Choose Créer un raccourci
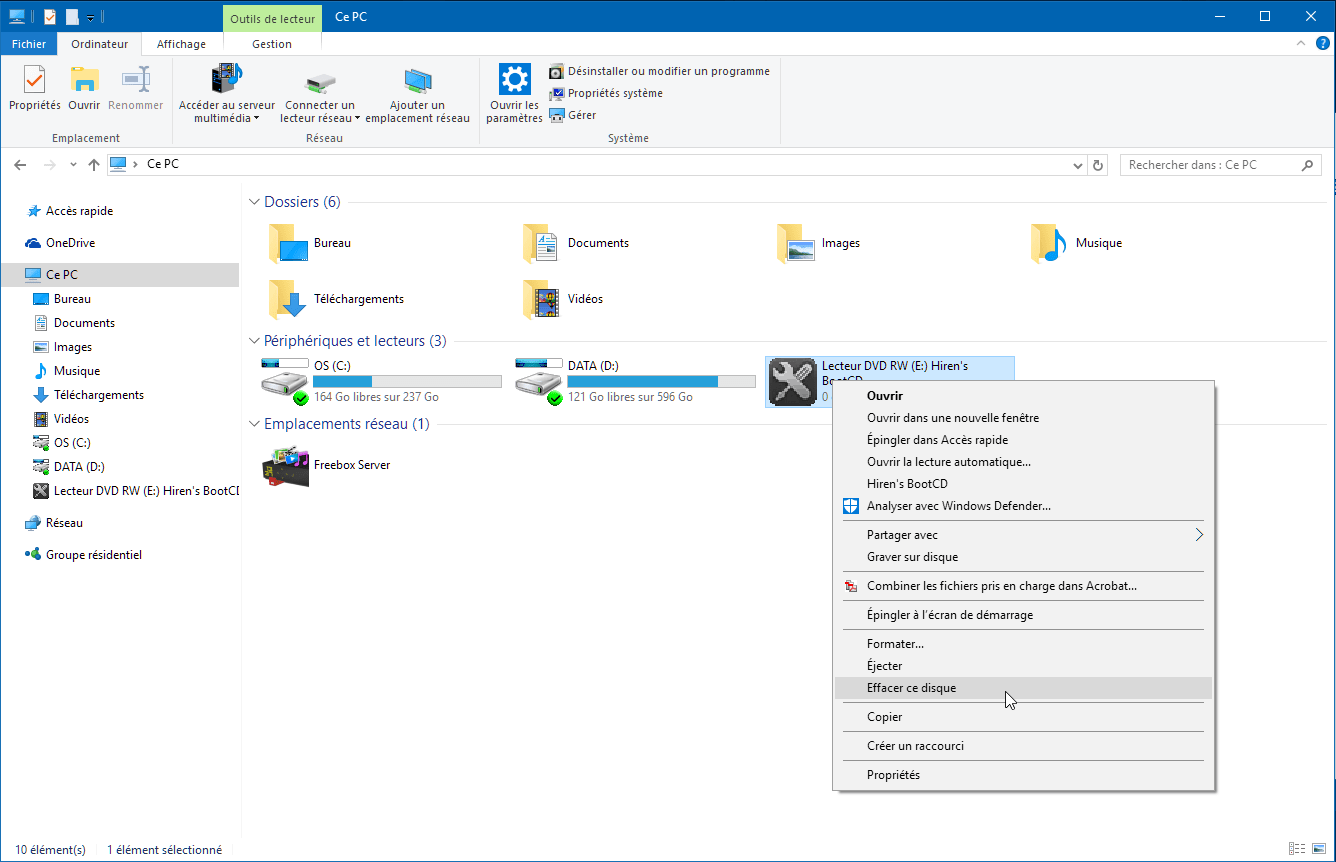The height and width of the screenshot is (862, 1336). coord(1023,746)
